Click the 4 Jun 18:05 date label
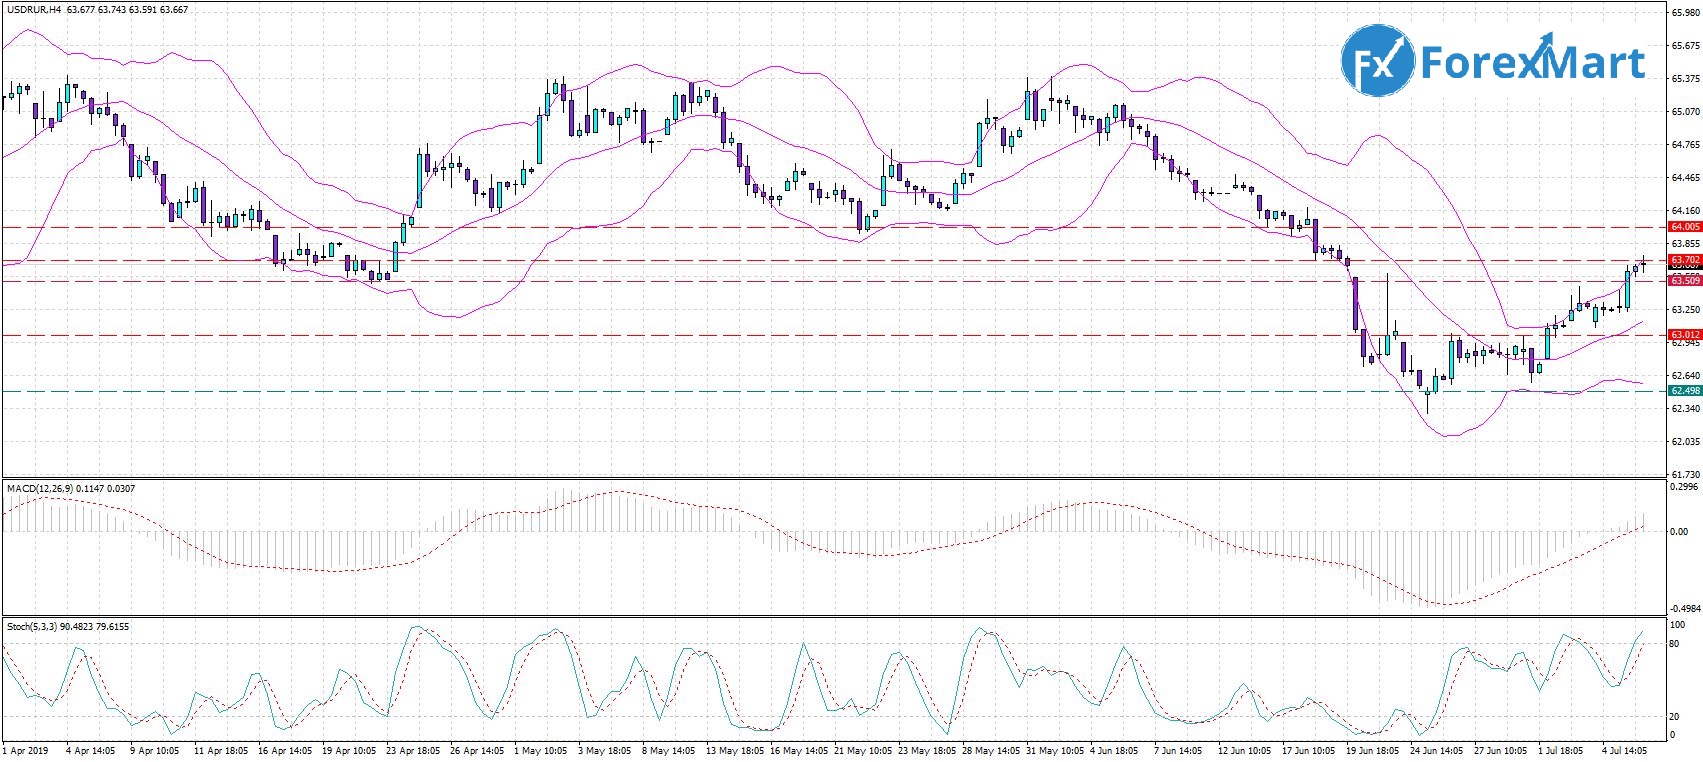 (x=1114, y=751)
